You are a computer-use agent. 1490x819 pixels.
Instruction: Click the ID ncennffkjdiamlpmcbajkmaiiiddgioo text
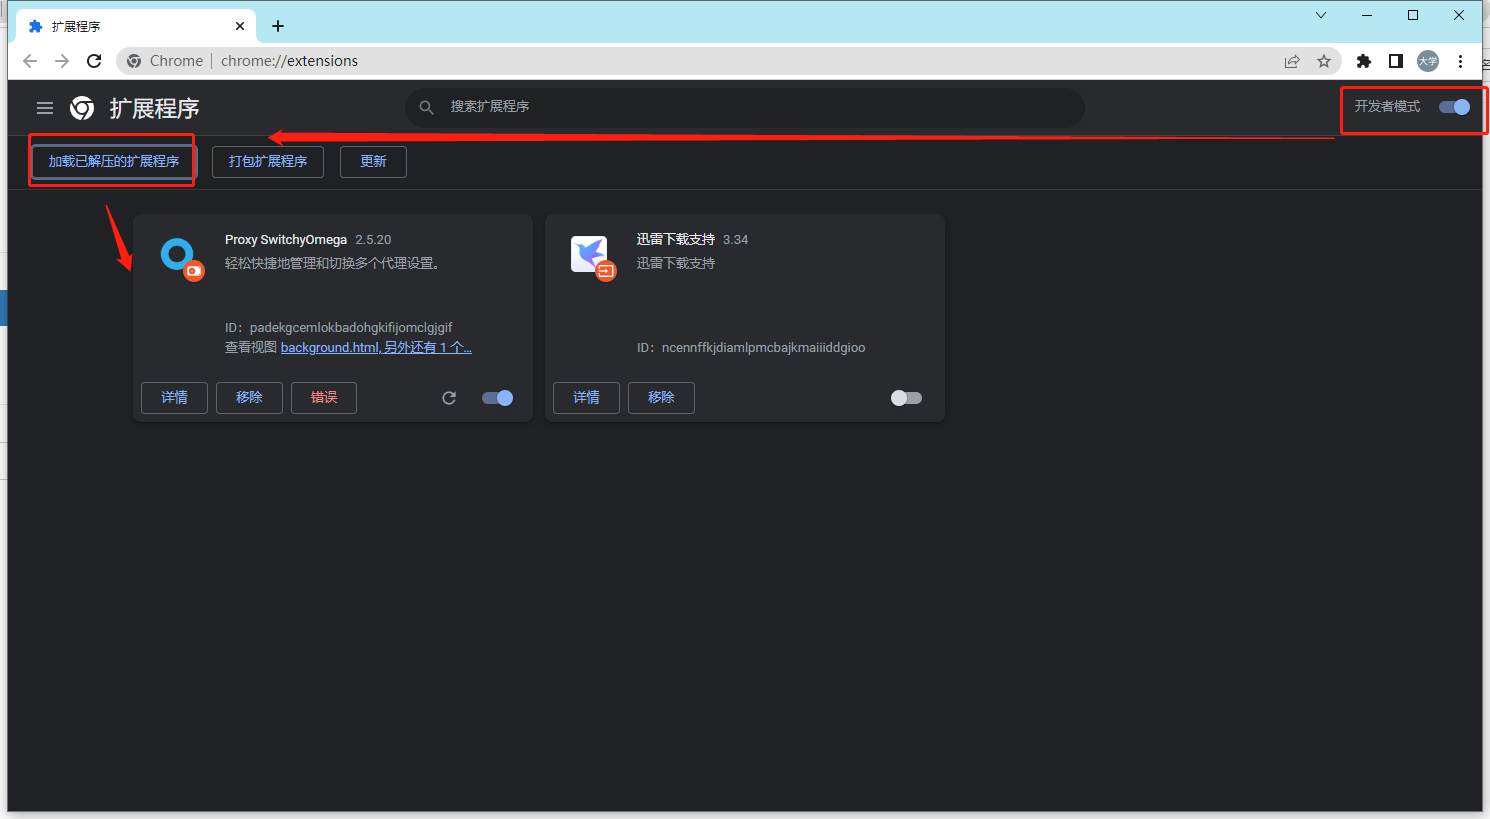tap(751, 348)
